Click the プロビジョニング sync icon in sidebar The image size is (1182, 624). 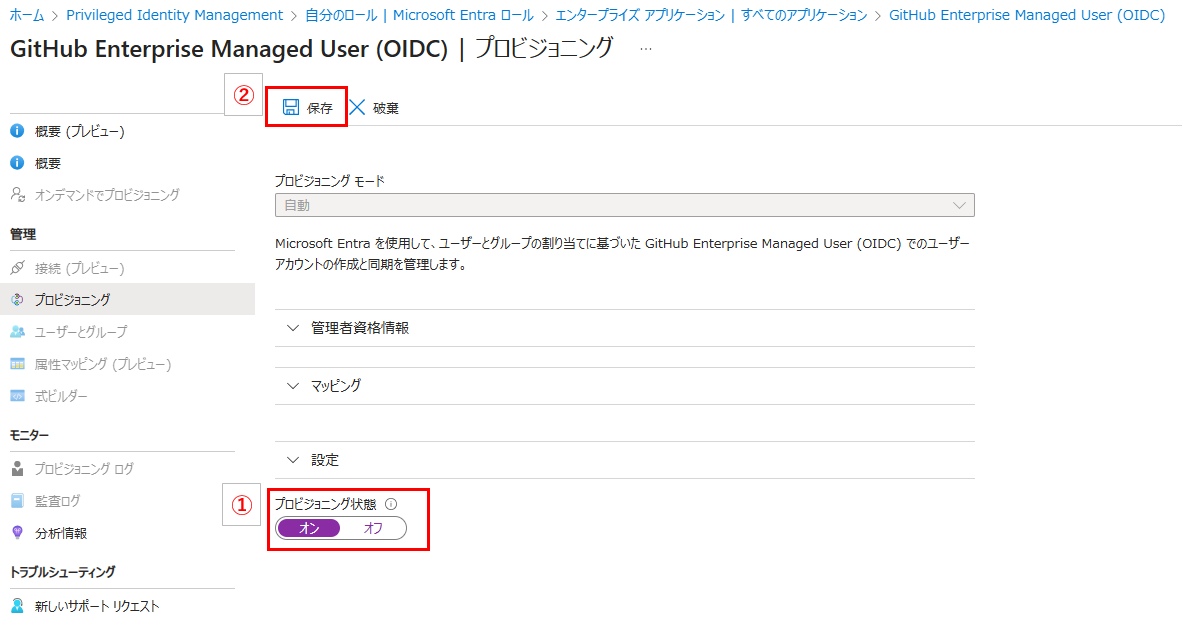(x=17, y=299)
